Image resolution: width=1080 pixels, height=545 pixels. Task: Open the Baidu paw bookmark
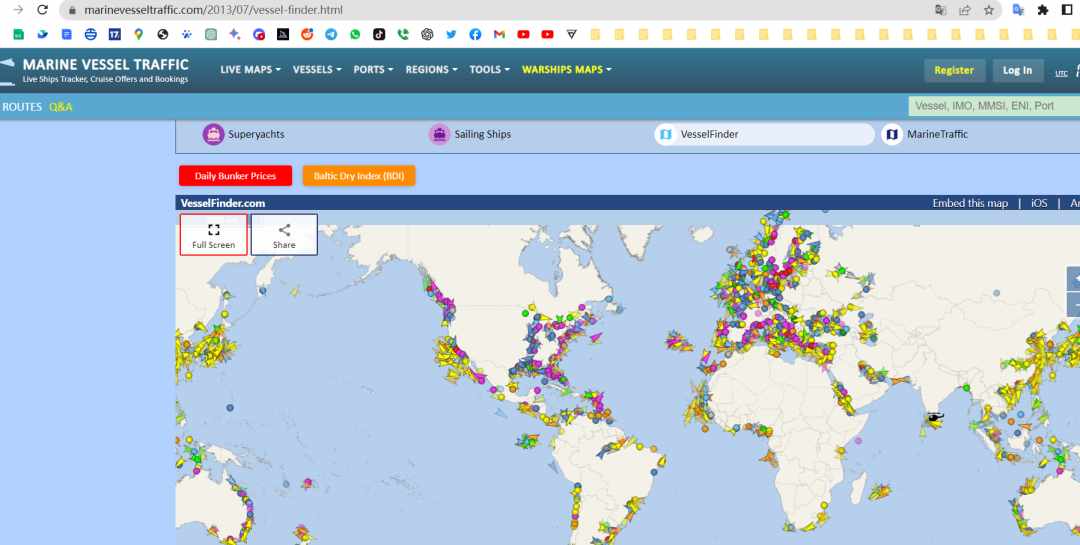tap(187, 34)
